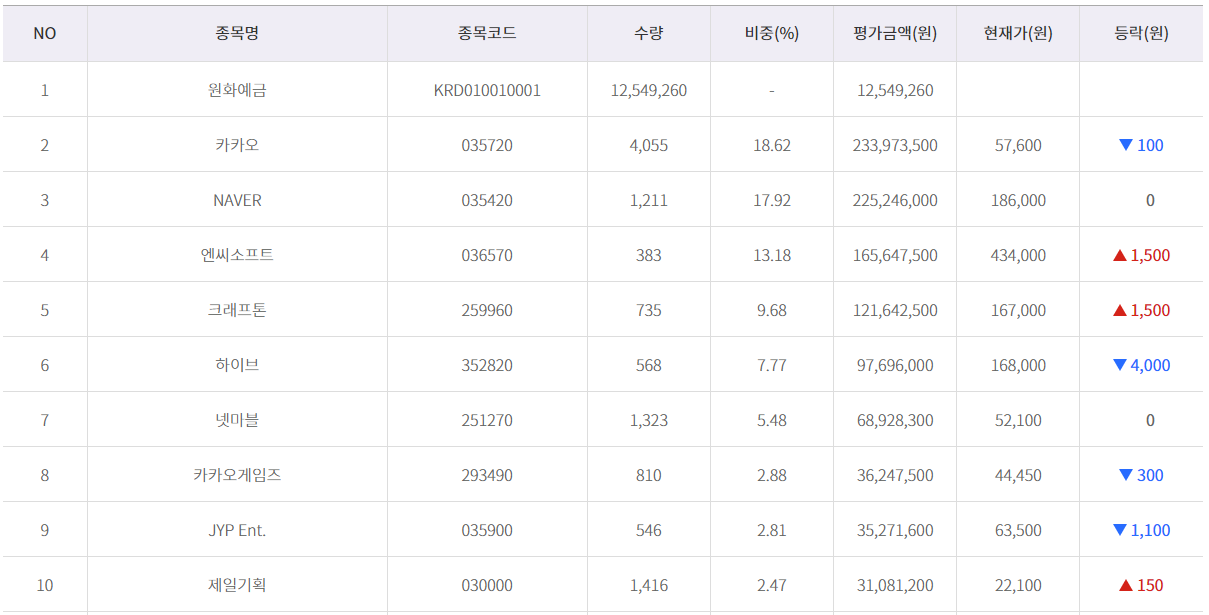Click the current price 22,100
This screenshot has height=615, width=1209.
tap(1018, 585)
